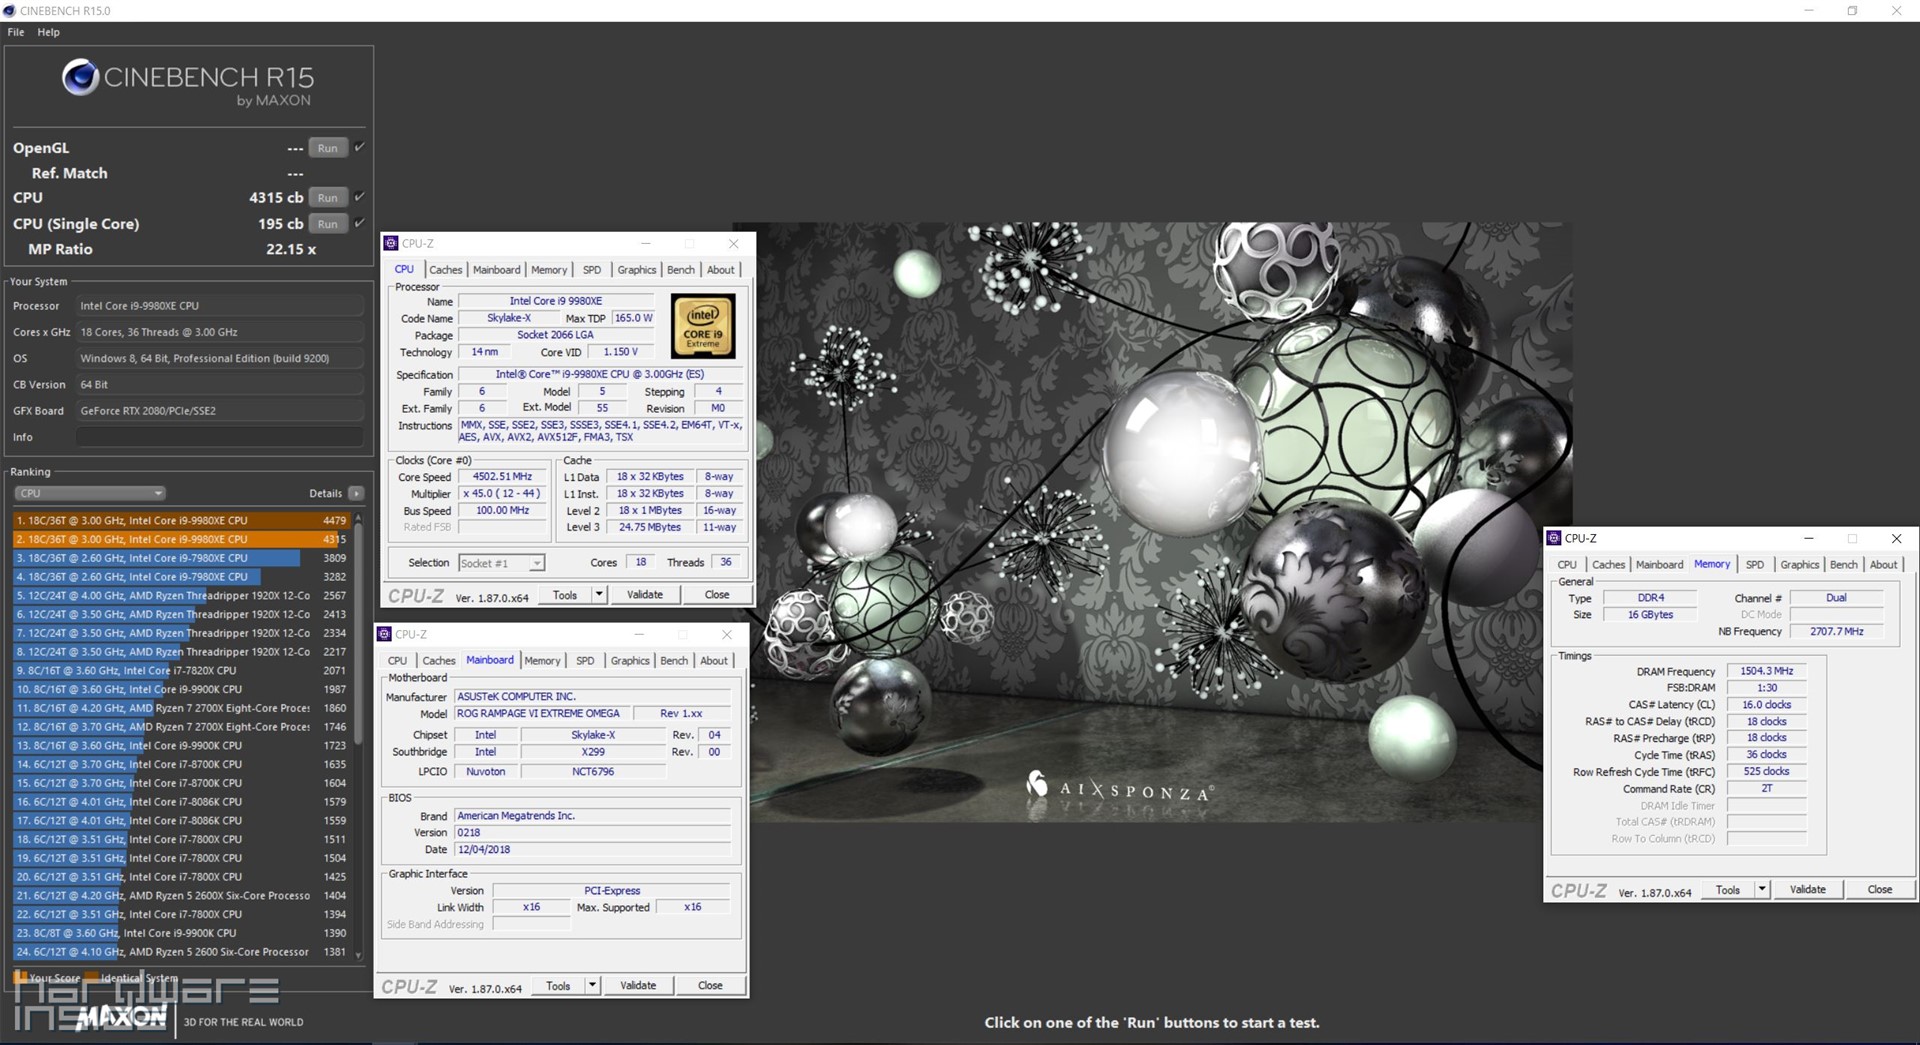This screenshot has width=1920, height=1045.
Task: Click Validate in CPU-Z Memory window
Action: click(1808, 889)
